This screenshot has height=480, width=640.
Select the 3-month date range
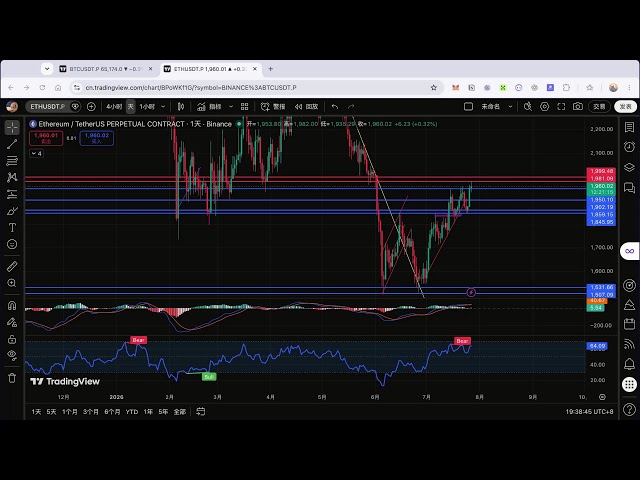click(91, 412)
